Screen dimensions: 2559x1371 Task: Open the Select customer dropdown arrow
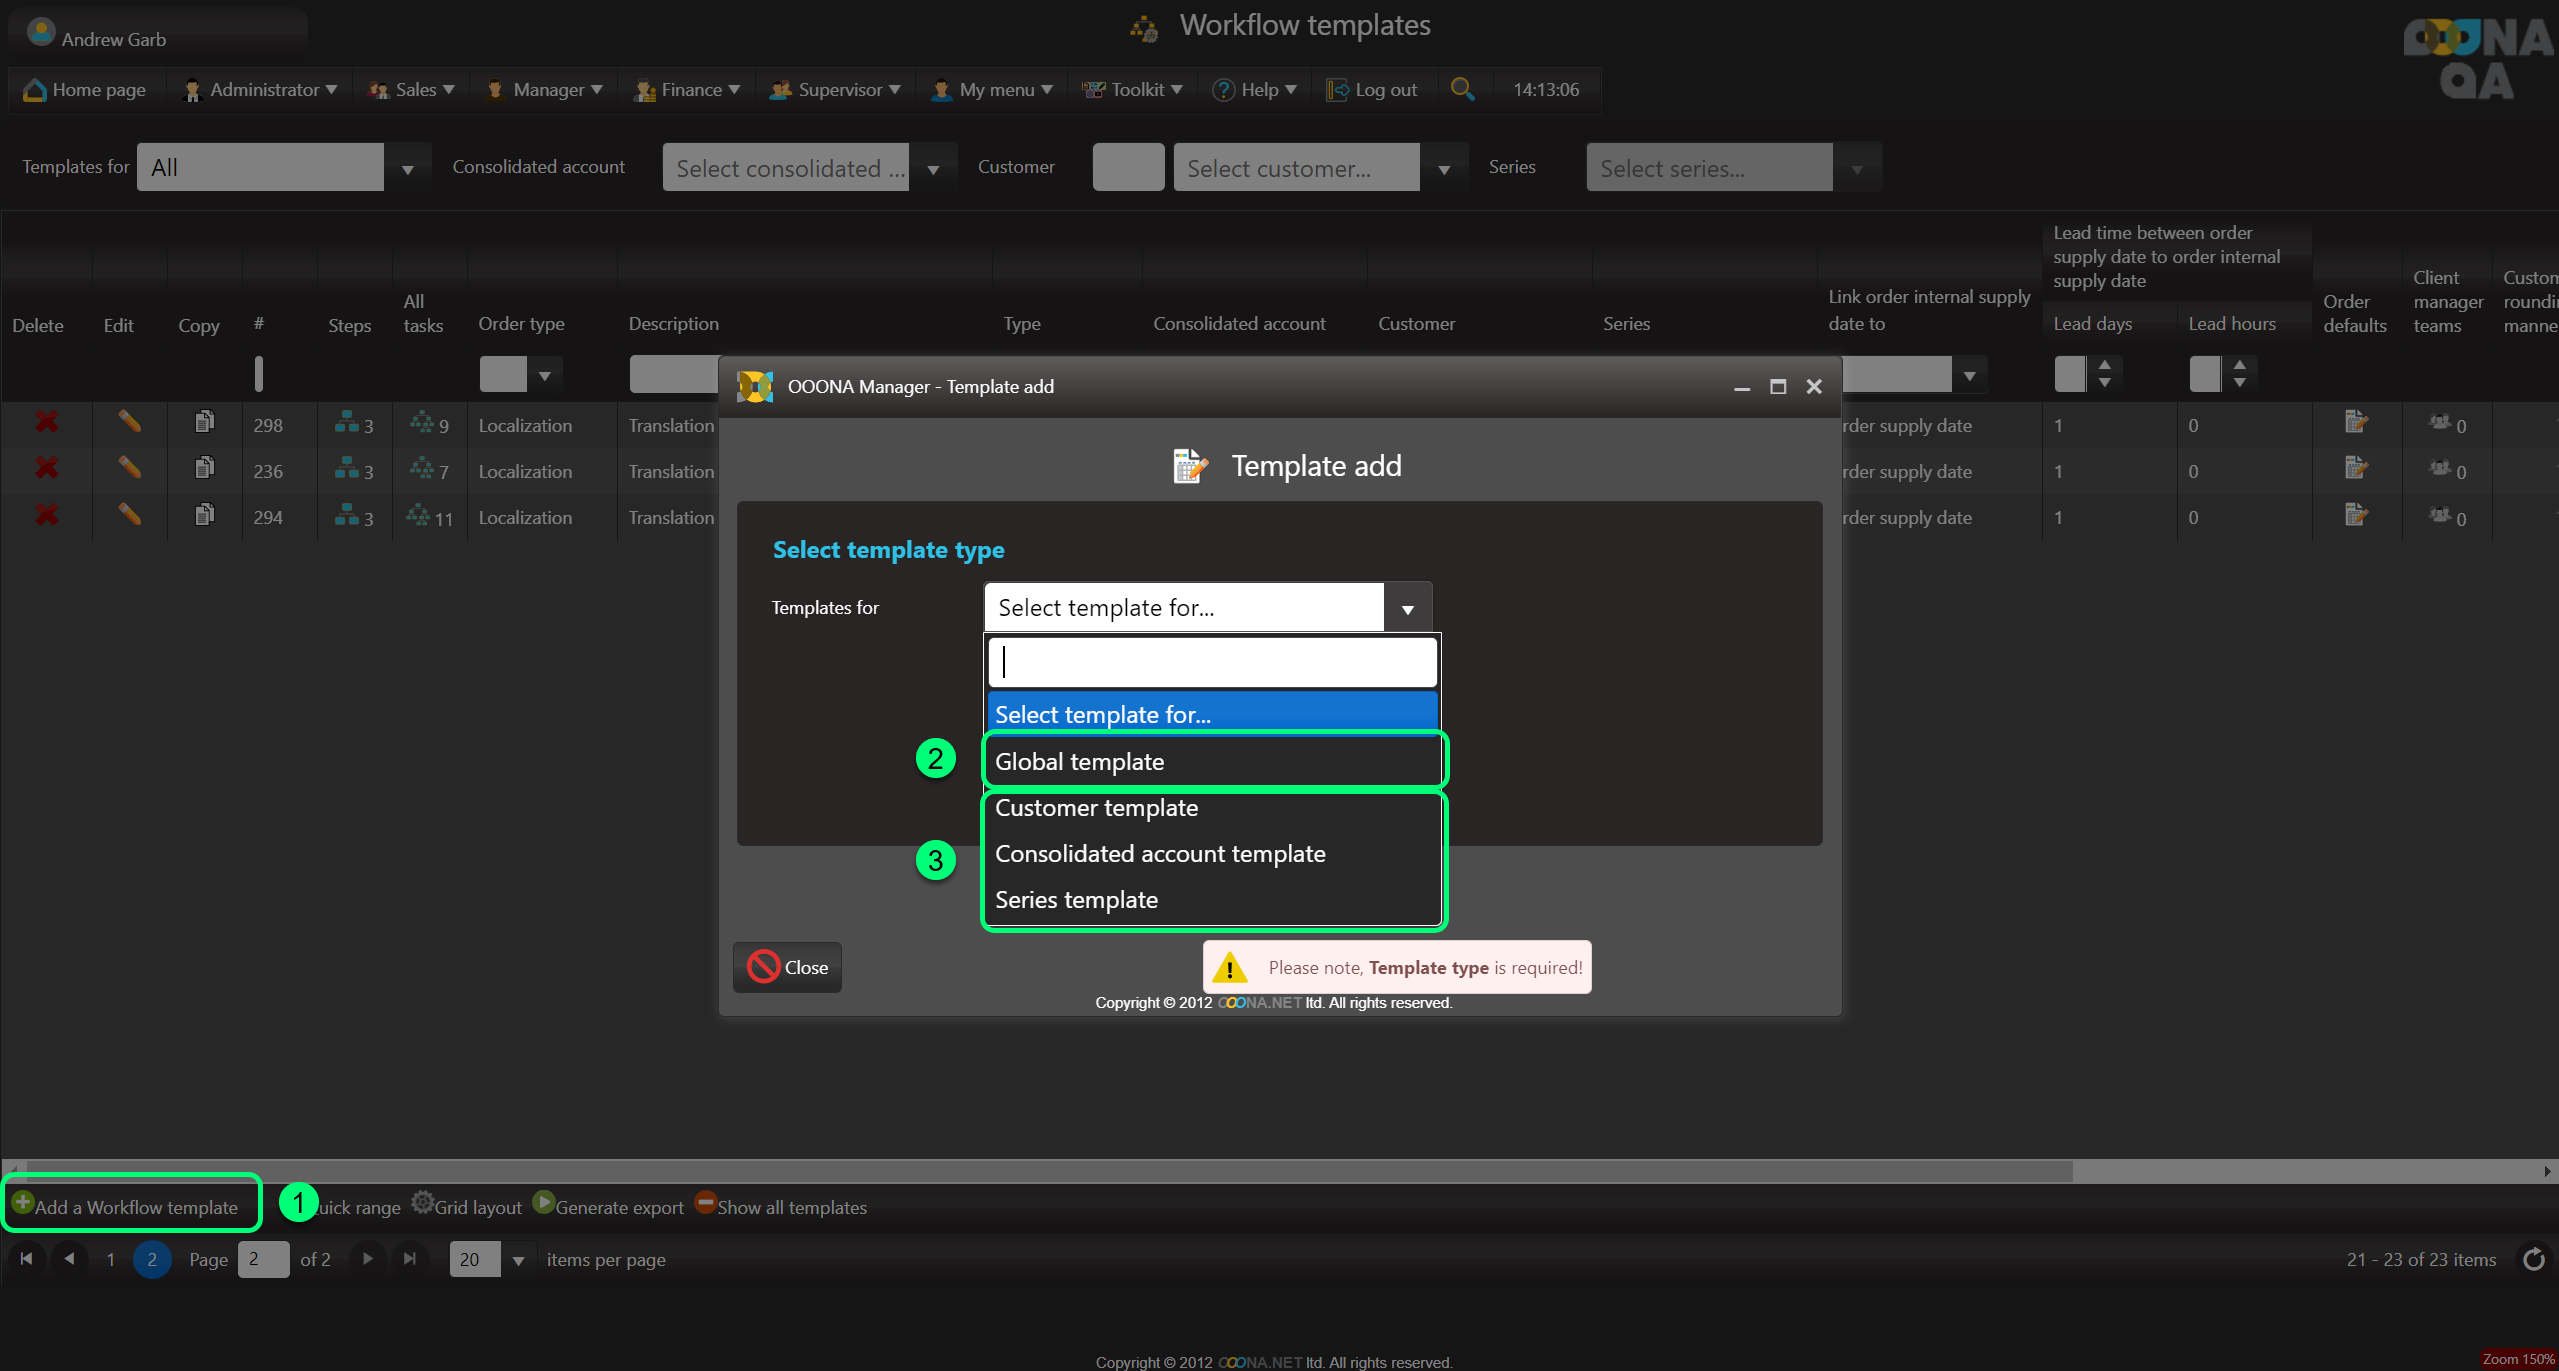(1443, 169)
